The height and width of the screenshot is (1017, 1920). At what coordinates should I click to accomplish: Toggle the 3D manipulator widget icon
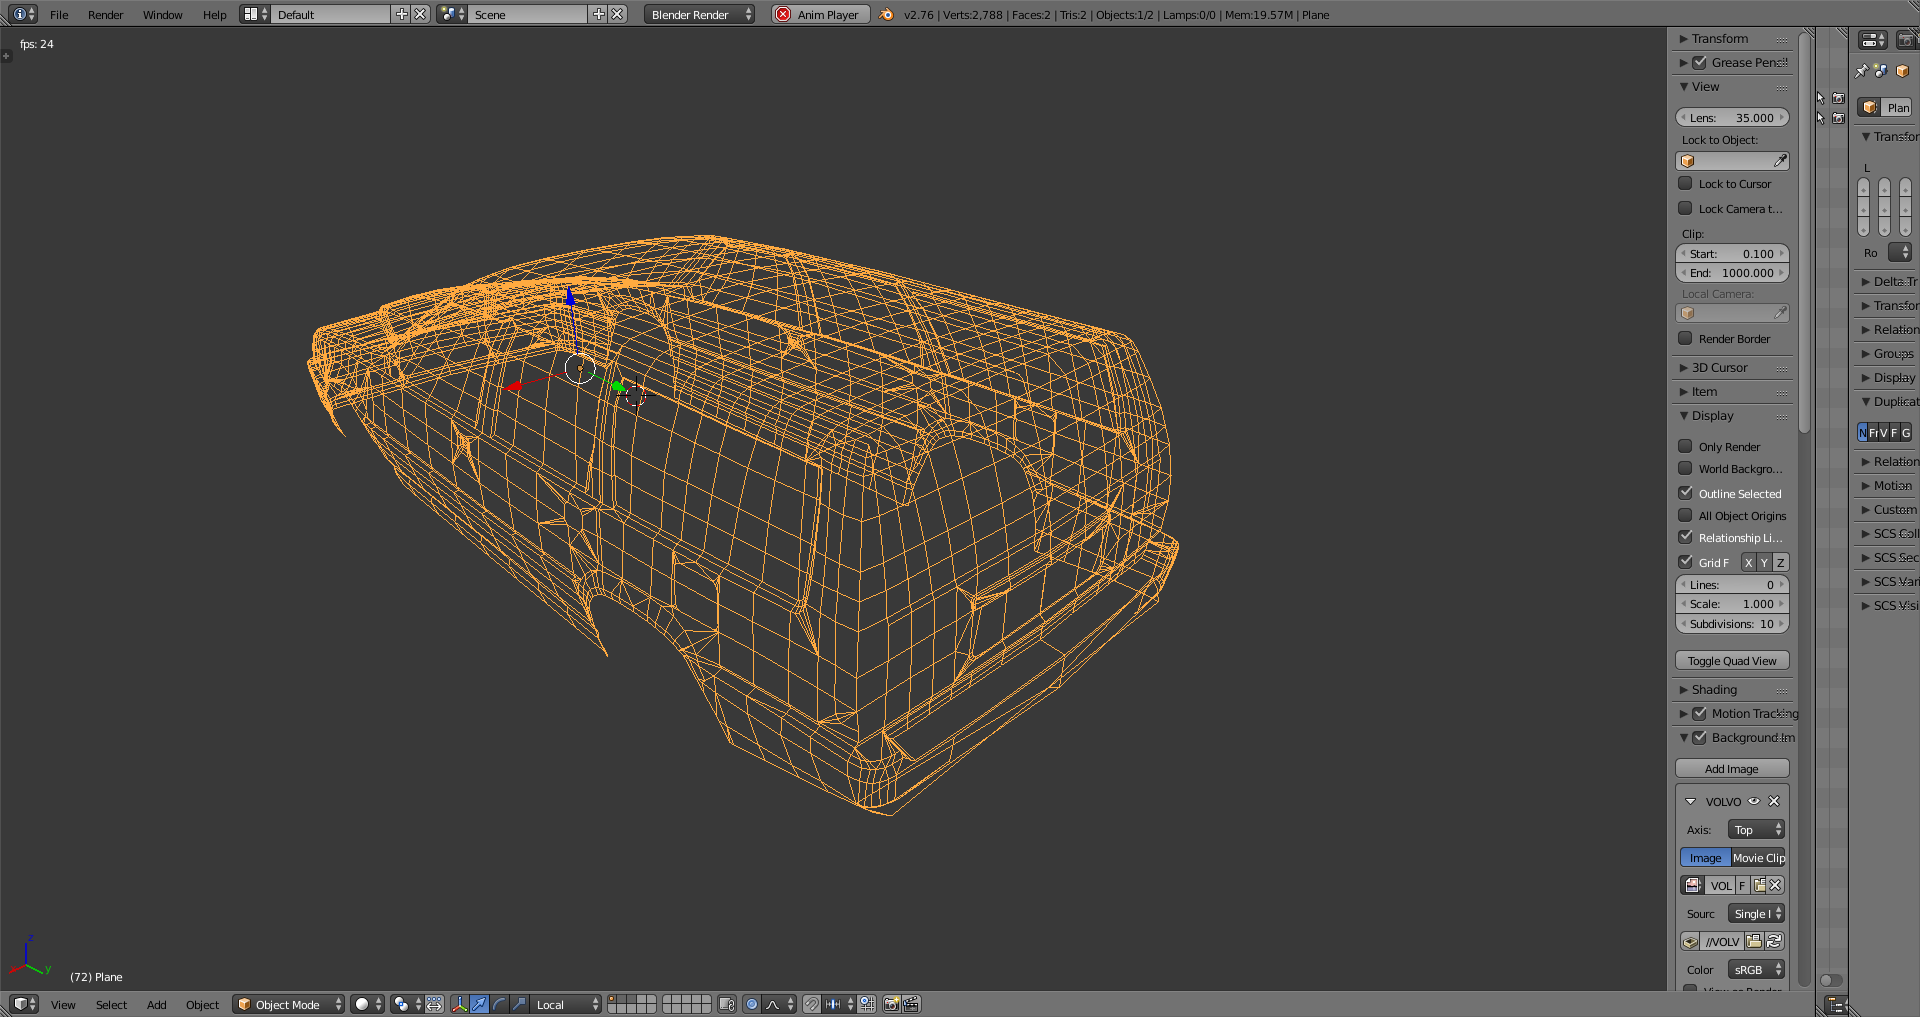[x=459, y=1004]
